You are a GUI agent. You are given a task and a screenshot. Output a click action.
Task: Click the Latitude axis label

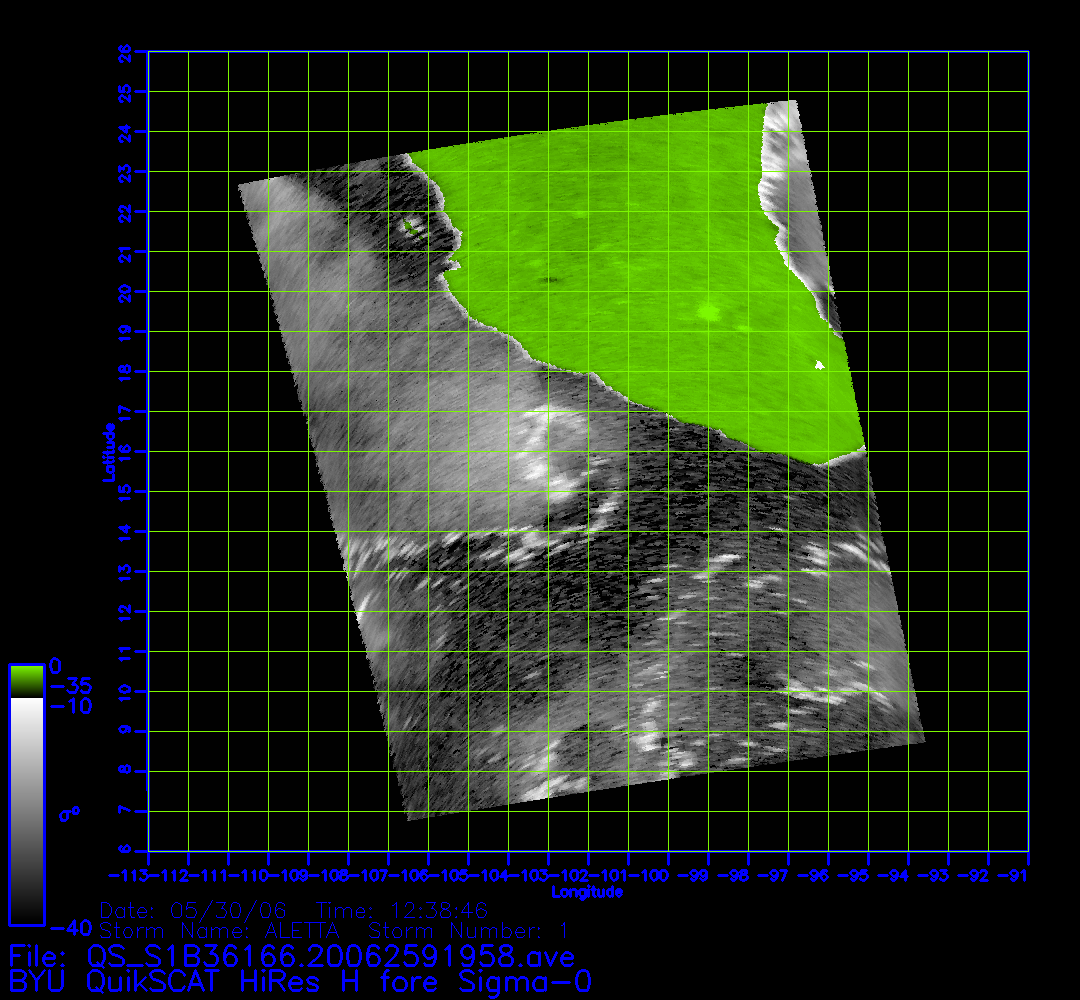[106, 452]
